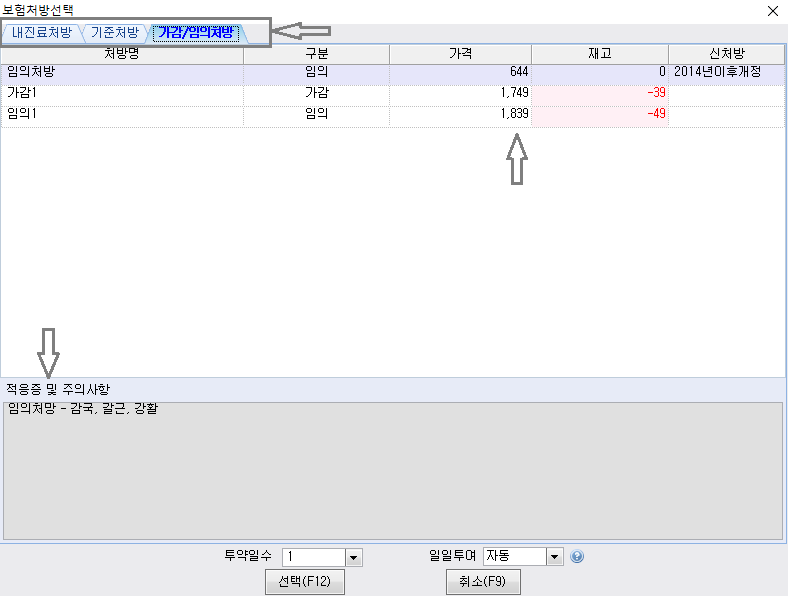
Task: Expand the 투약일수 dropdown arrow
Action: point(354,557)
